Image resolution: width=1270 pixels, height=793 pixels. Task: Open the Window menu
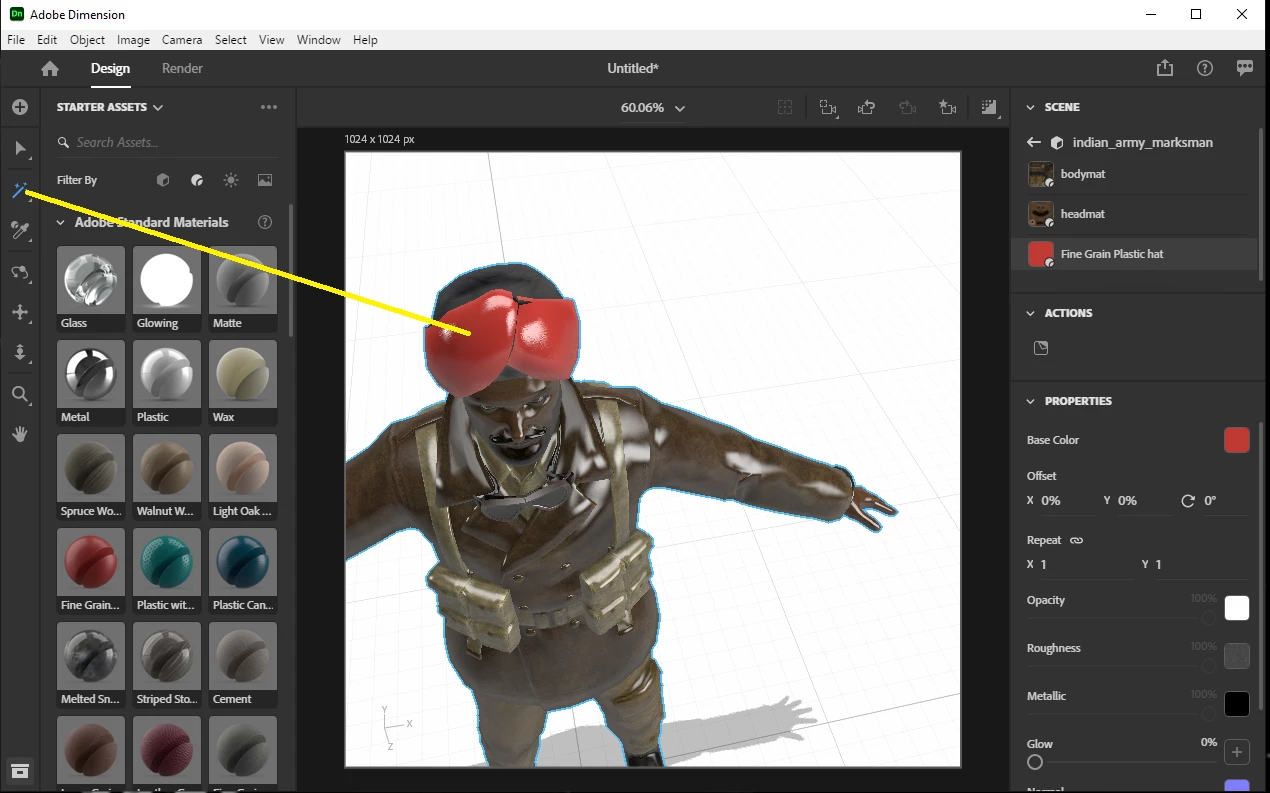(x=319, y=40)
